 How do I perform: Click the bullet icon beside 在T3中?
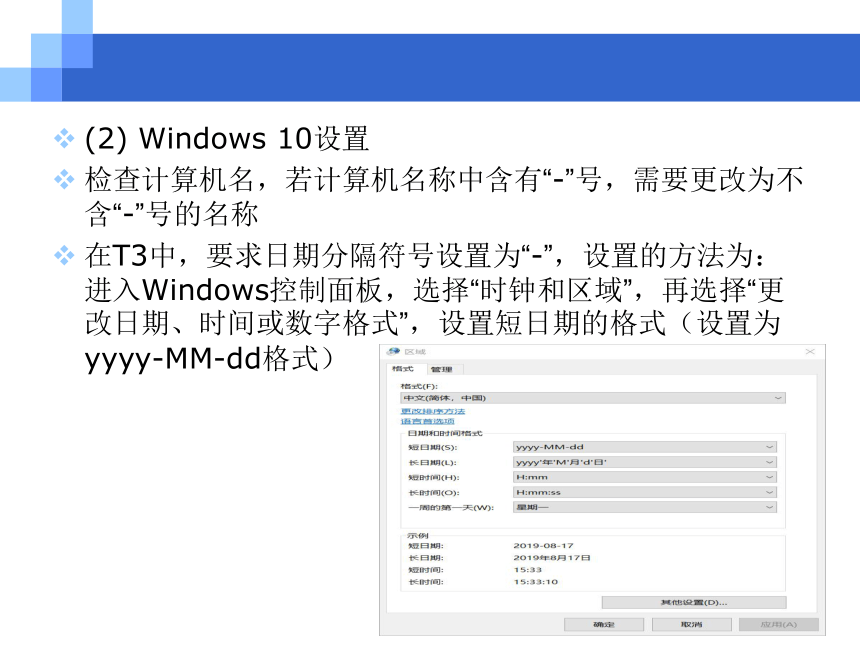pyautogui.click(x=64, y=255)
